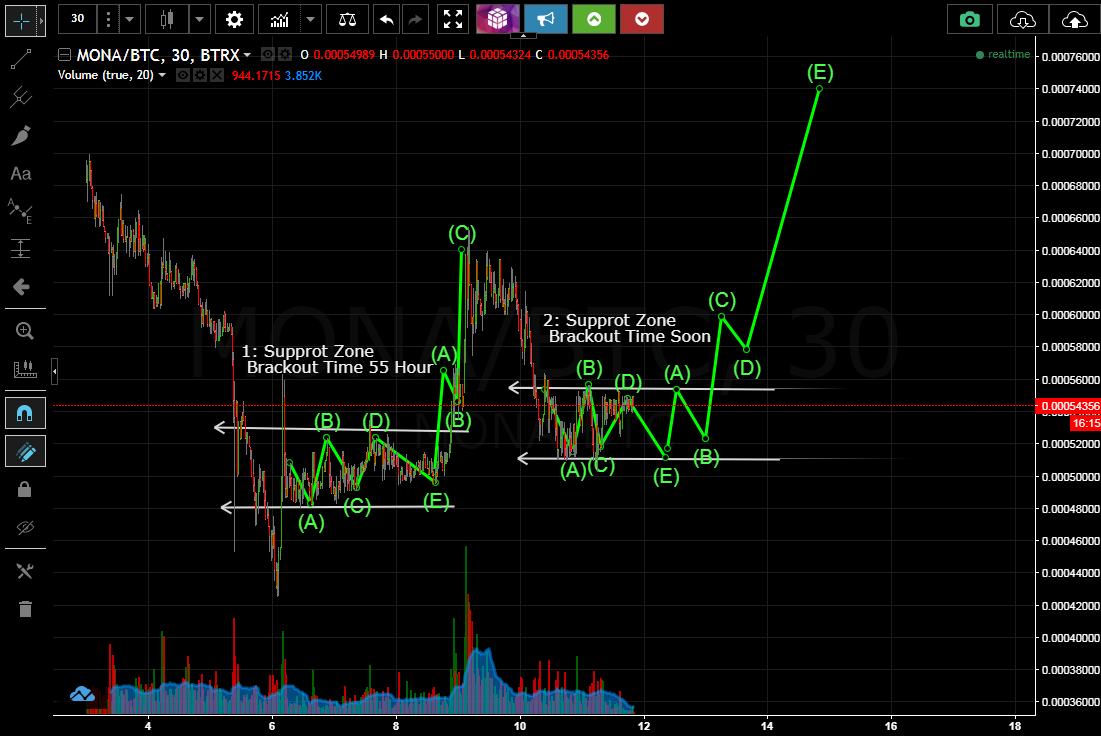The image size is (1101, 736).
Task: Click the back arrow icon tool
Action: pyautogui.click(x=21, y=287)
